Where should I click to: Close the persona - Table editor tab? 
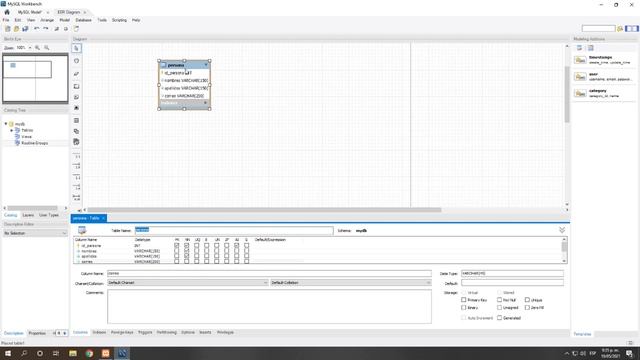pos(104,218)
